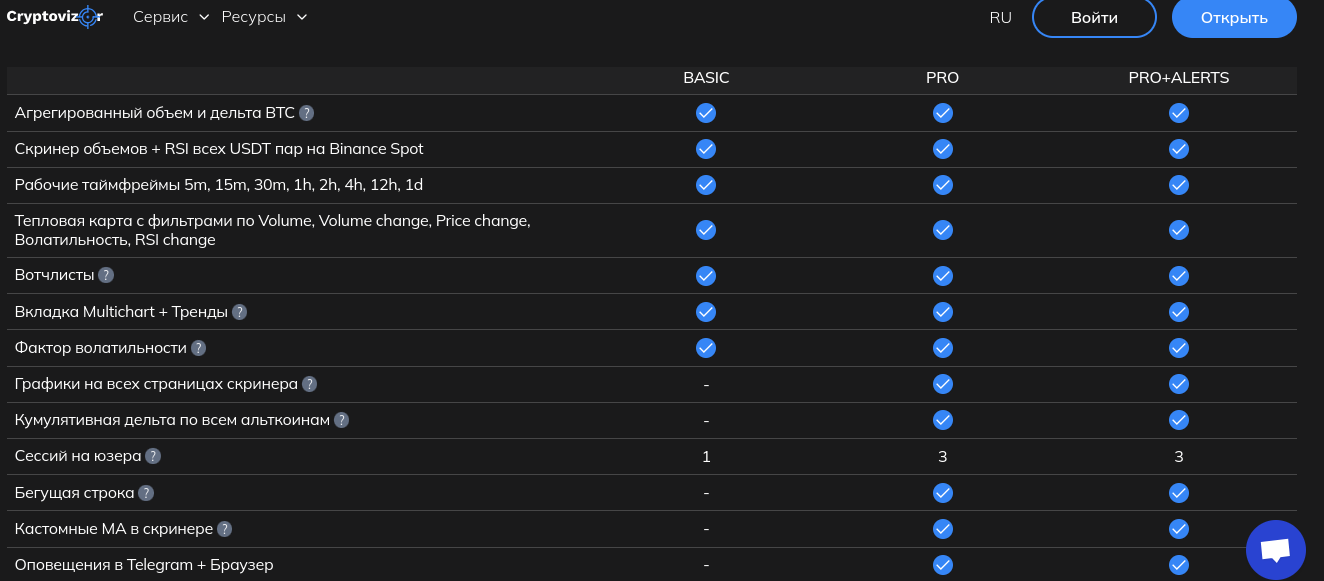Click PRO checkmark for Бегущая строка row
Image resolution: width=1324 pixels, height=581 pixels.
click(942, 493)
